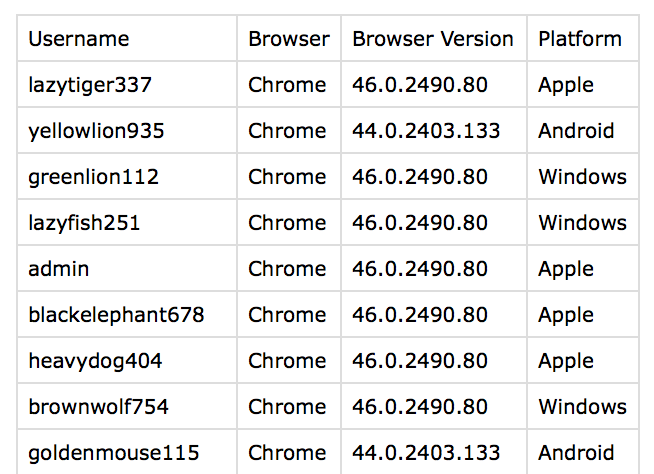
Task: Select the yellowlion935 username cell
Action: (x=127, y=131)
